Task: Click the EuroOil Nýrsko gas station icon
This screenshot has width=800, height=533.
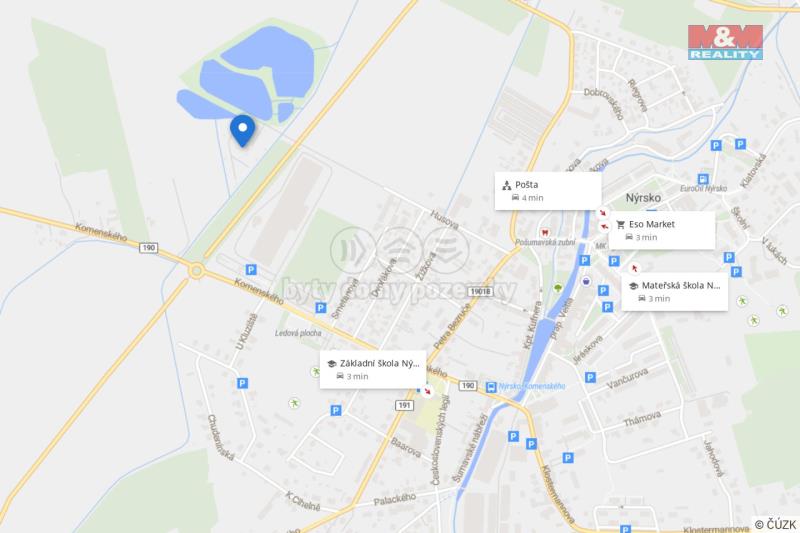Action: coord(703,179)
